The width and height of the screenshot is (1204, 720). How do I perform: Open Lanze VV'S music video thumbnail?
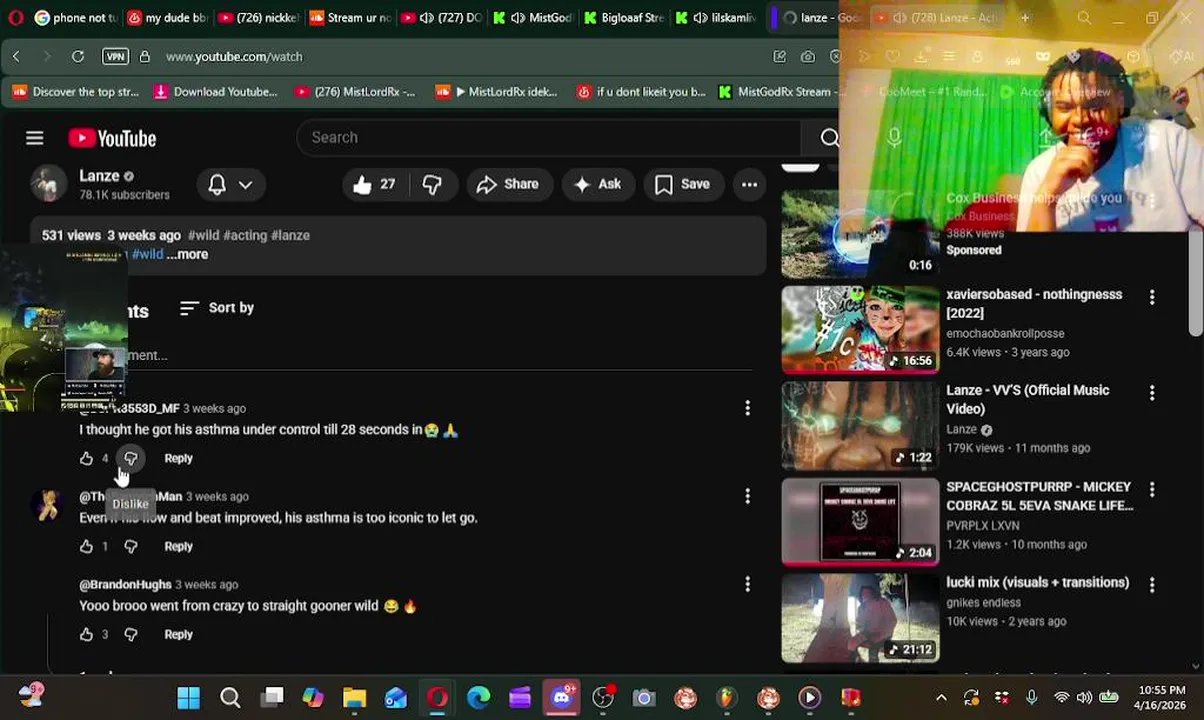[860, 425]
